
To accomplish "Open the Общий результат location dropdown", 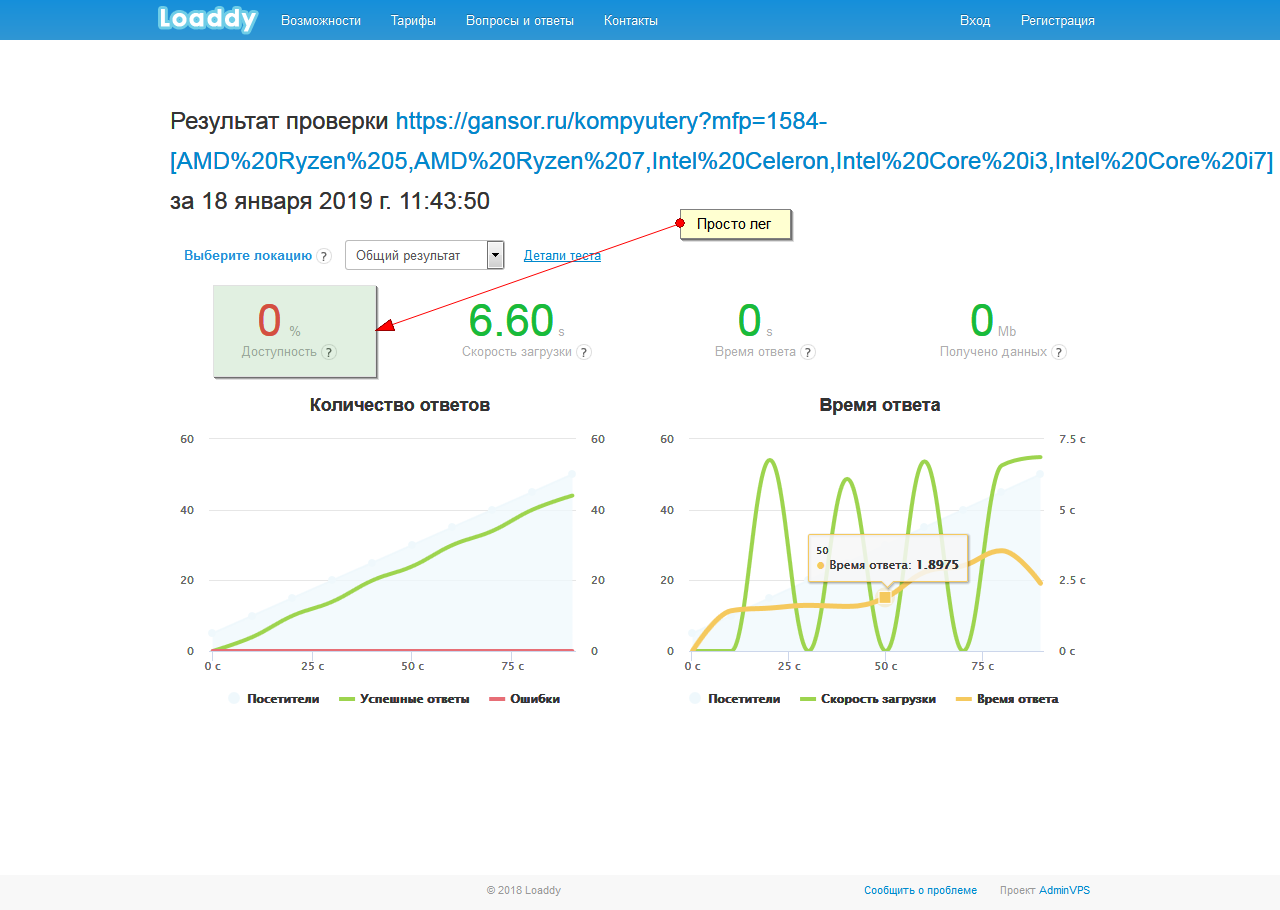I will [415, 256].
